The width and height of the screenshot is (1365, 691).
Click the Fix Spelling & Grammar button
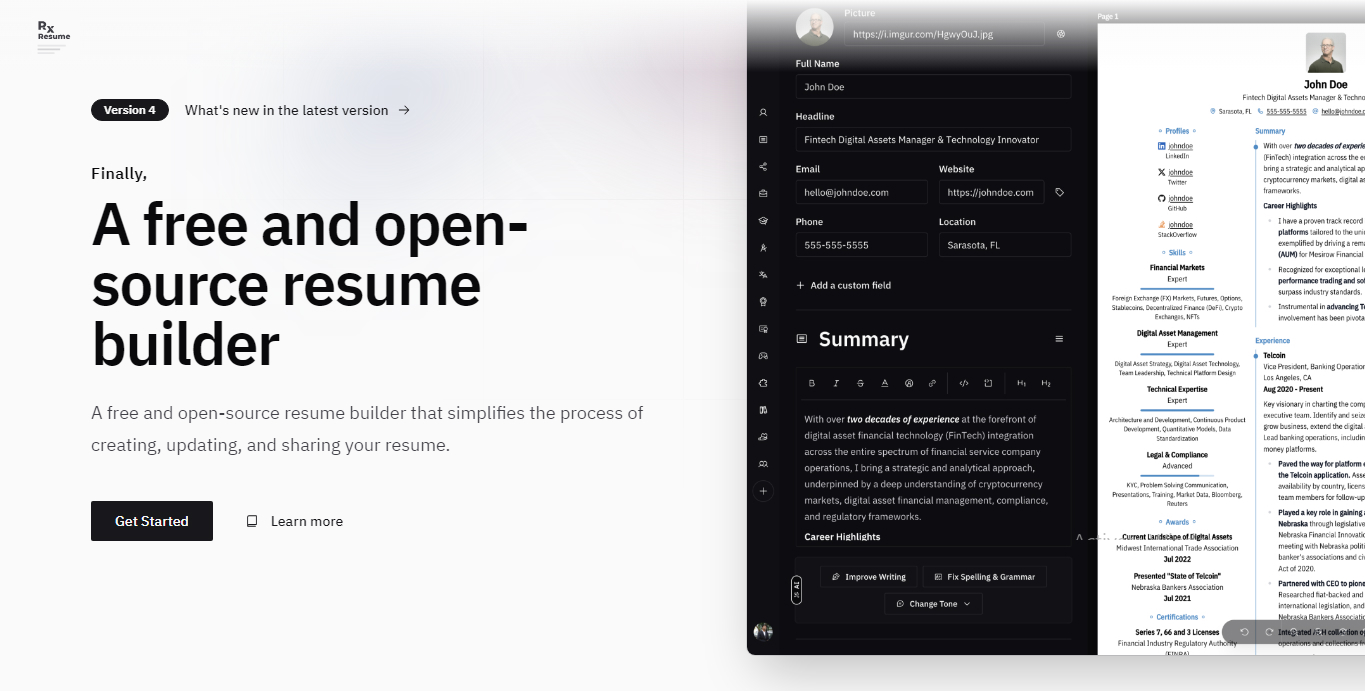pyautogui.click(x=986, y=576)
